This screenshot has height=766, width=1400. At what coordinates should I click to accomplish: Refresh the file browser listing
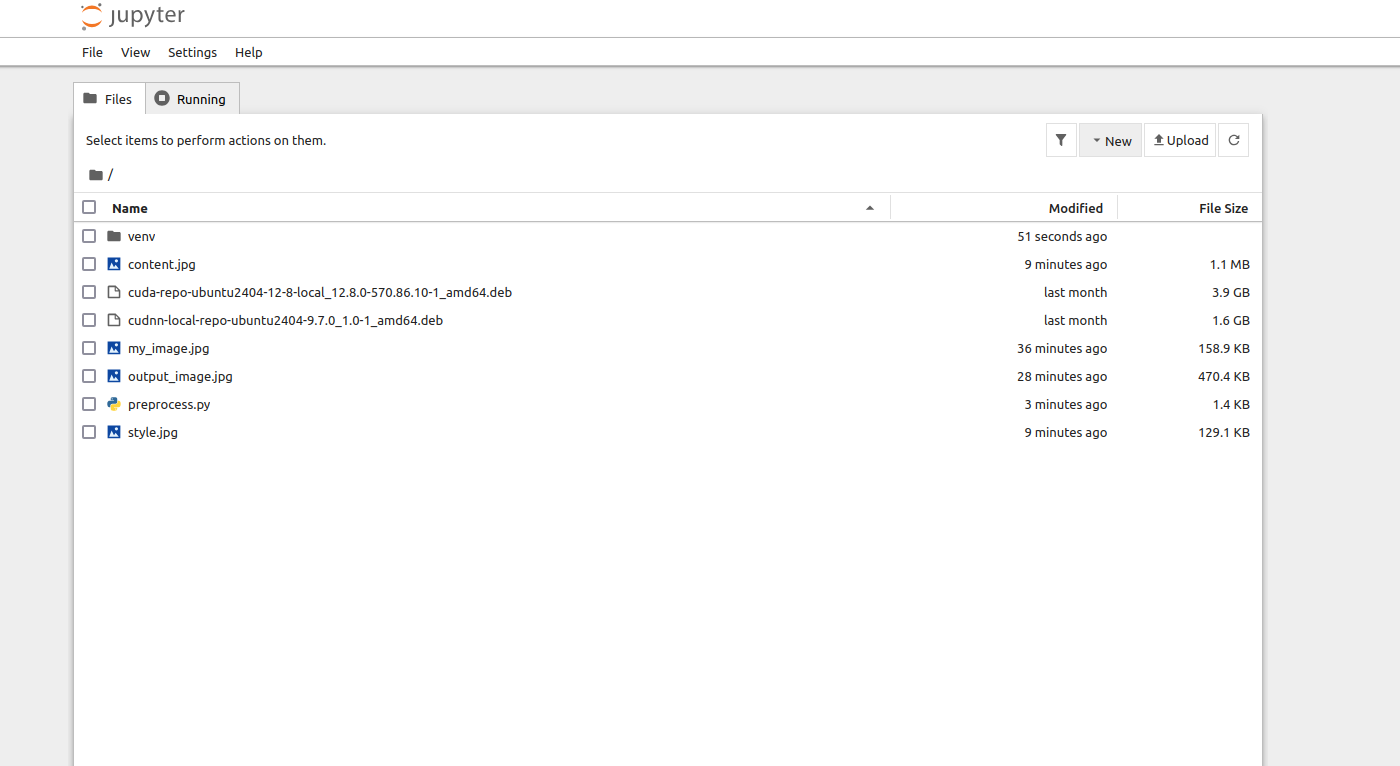click(1233, 141)
